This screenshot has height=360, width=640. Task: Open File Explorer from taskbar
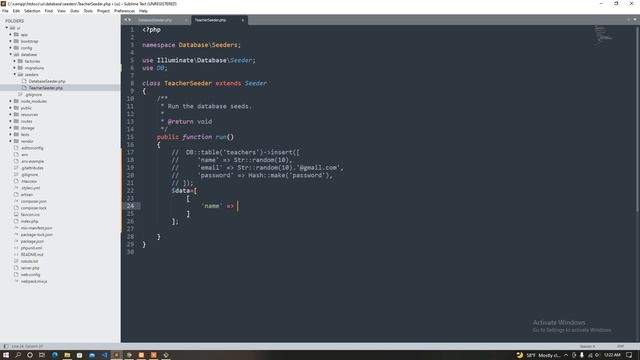67,355
